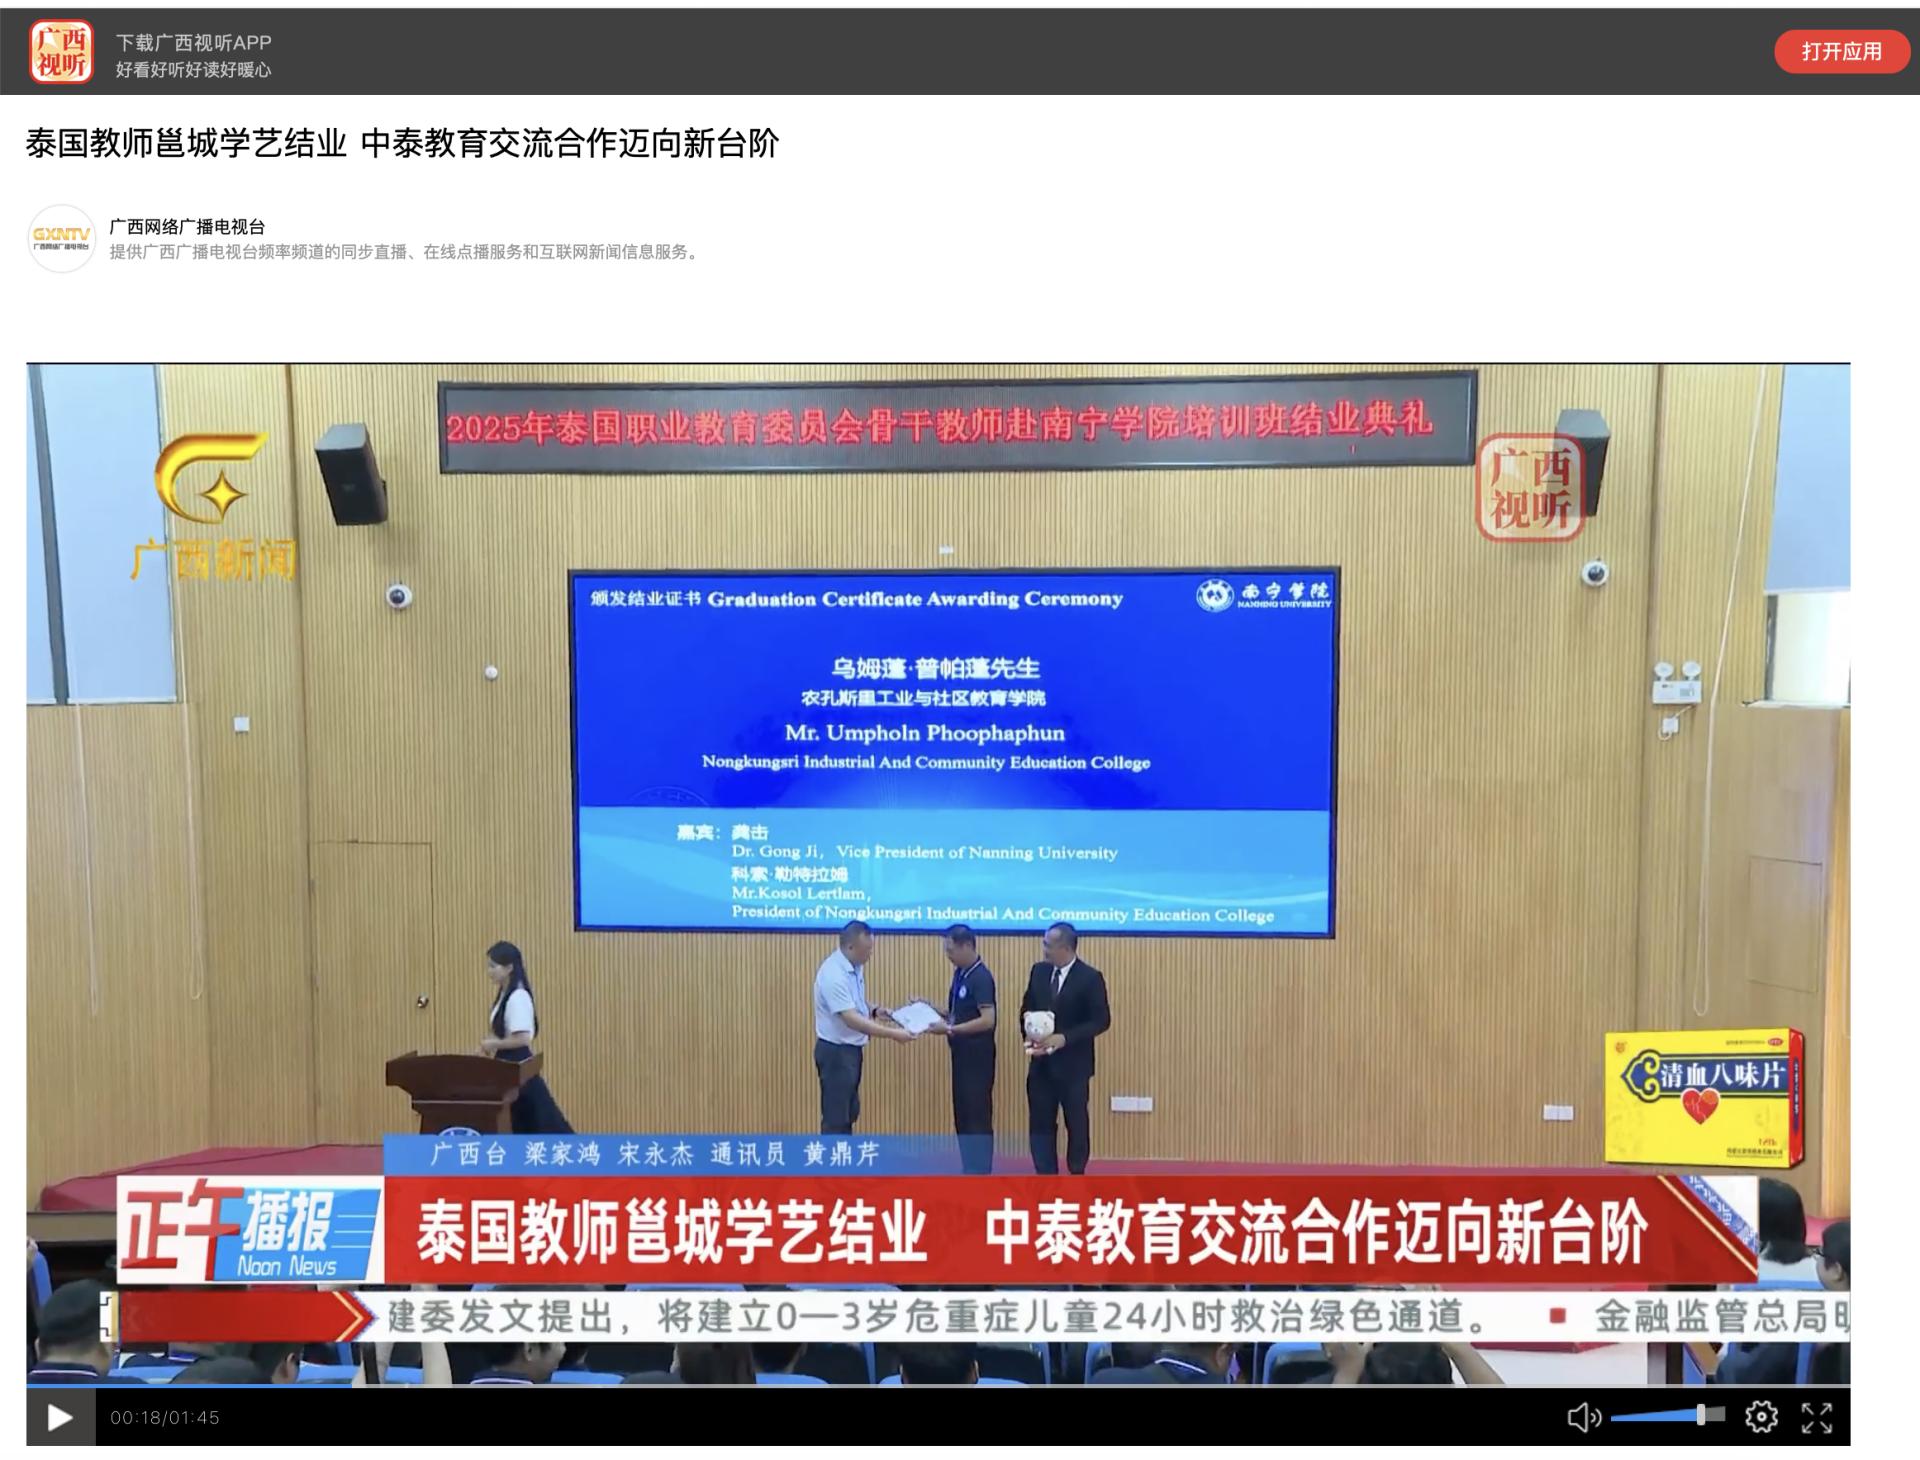
Task: Click the 打开应用 button
Action: coord(1841,52)
